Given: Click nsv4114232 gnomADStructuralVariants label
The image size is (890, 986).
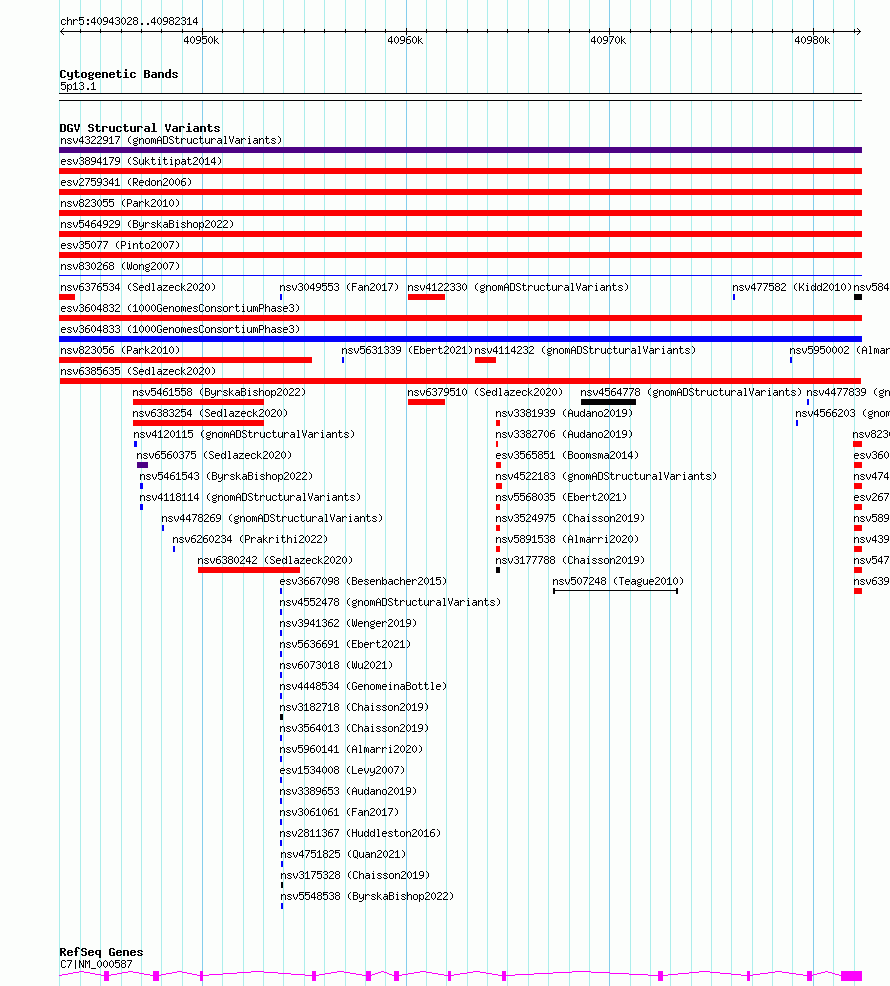Looking at the screenshot, I should [585, 350].
